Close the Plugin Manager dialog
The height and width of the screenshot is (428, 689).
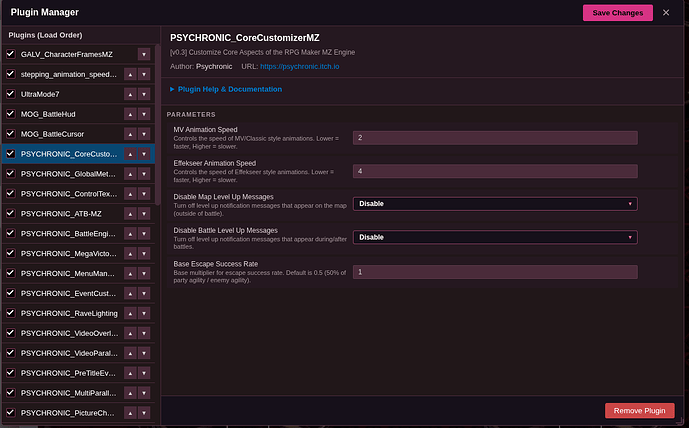click(666, 13)
